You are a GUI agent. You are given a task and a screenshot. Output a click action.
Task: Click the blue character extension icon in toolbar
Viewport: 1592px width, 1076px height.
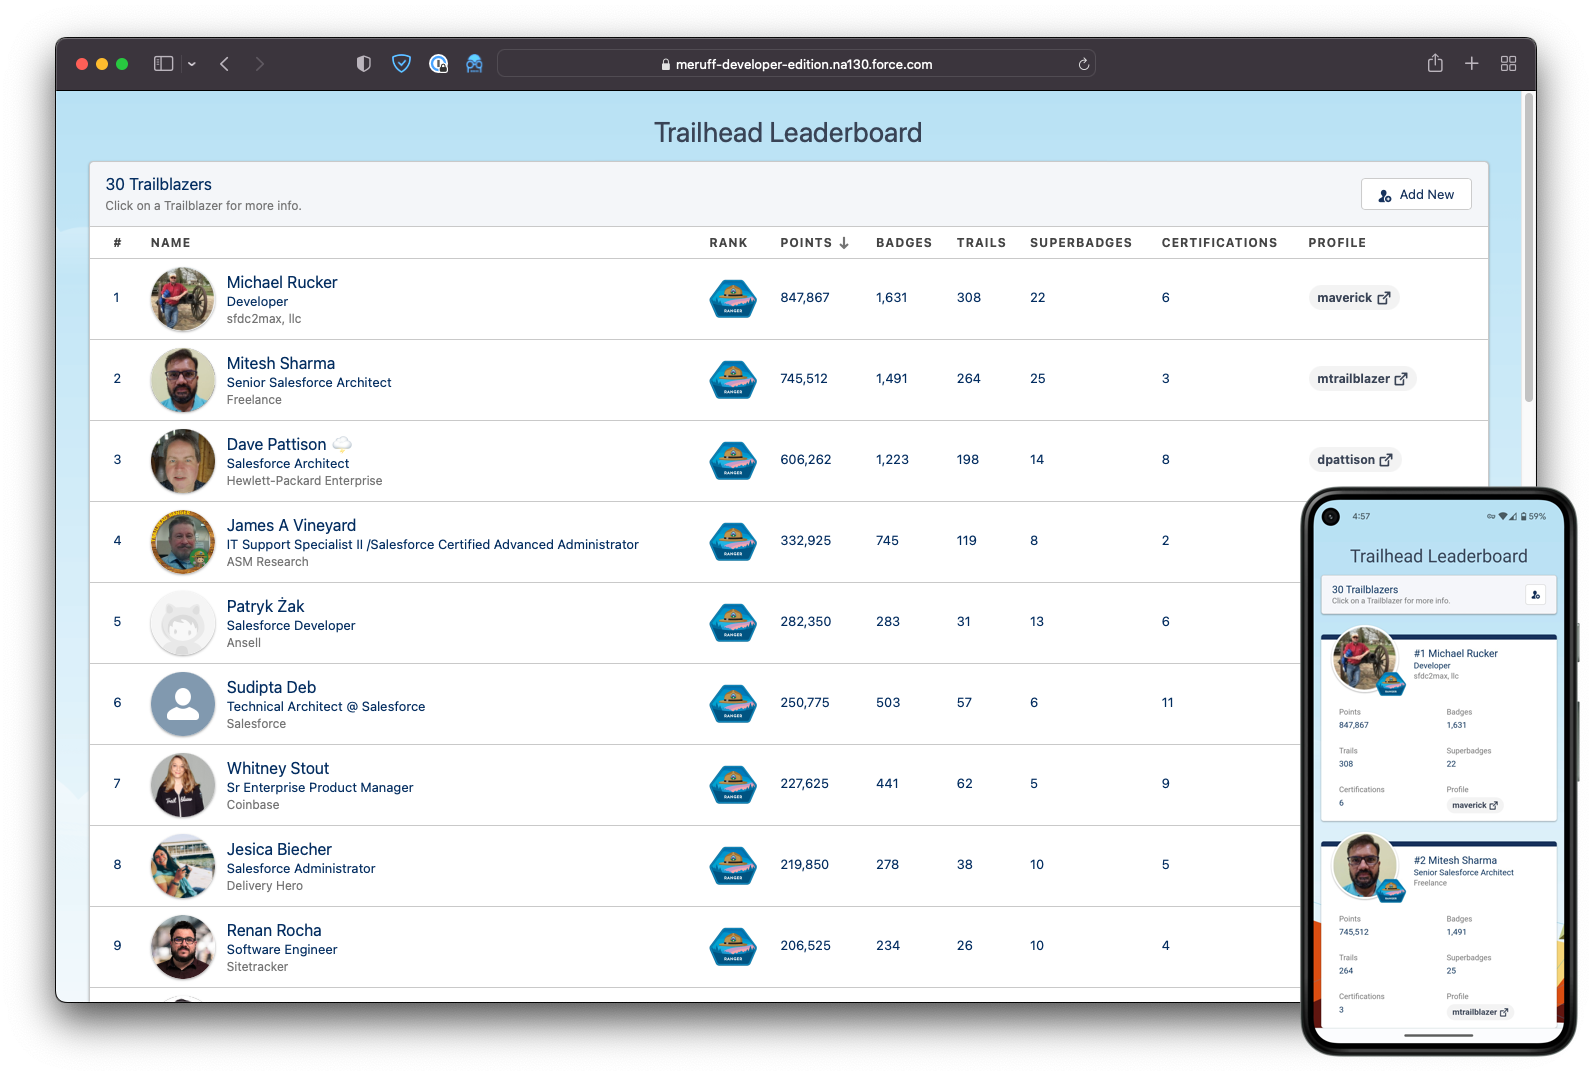coord(474,64)
